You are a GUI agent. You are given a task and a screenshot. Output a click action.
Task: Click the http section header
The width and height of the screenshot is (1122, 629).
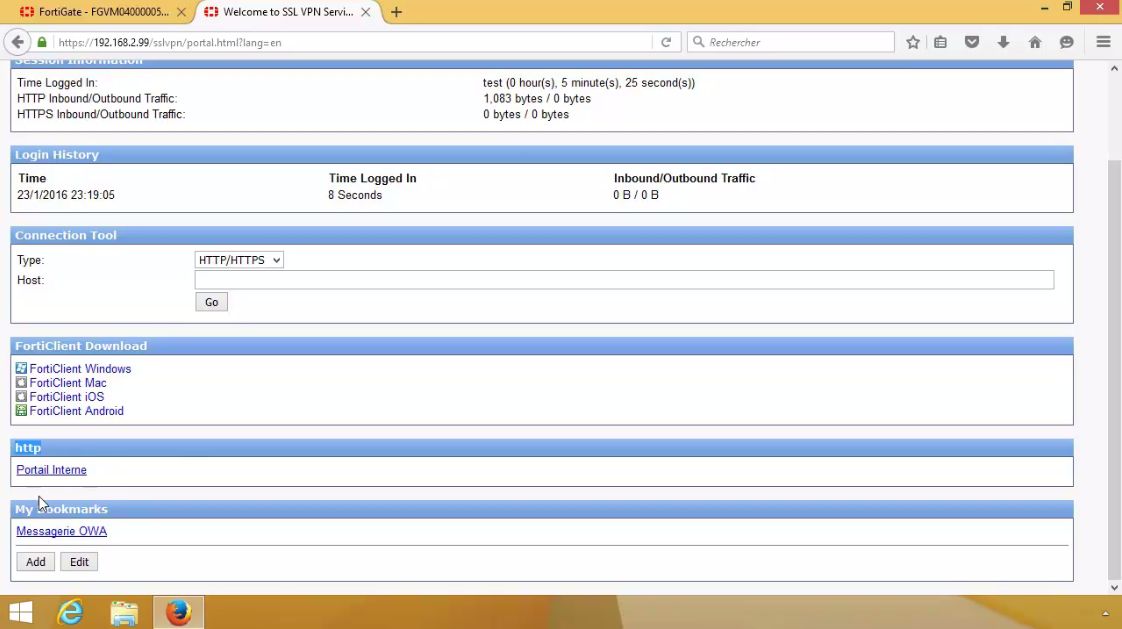542,448
